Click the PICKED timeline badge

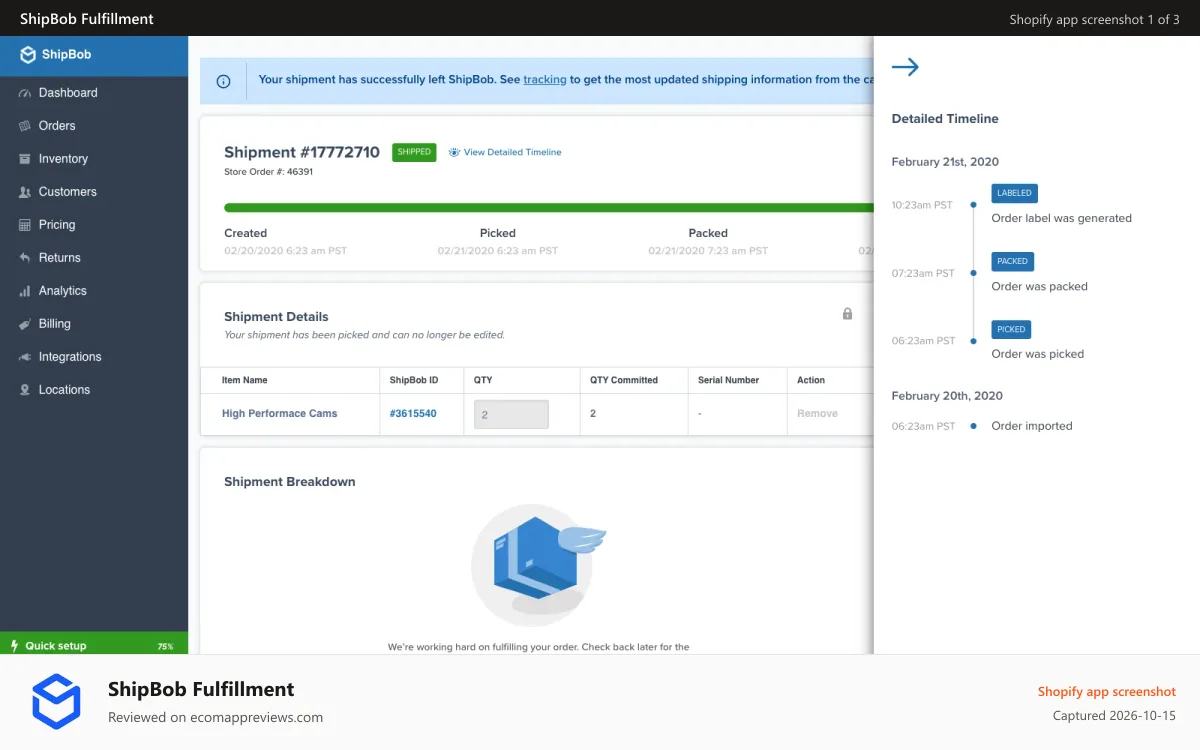pos(1011,329)
